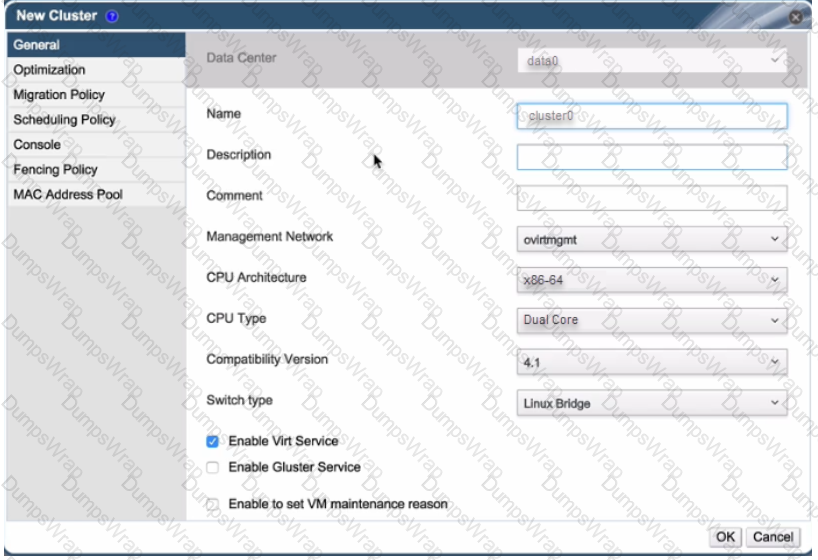The width and height of the screenshot is (818, 560).
Task: Open Compatibility Version dropdown
Action: tap(652, 362)
